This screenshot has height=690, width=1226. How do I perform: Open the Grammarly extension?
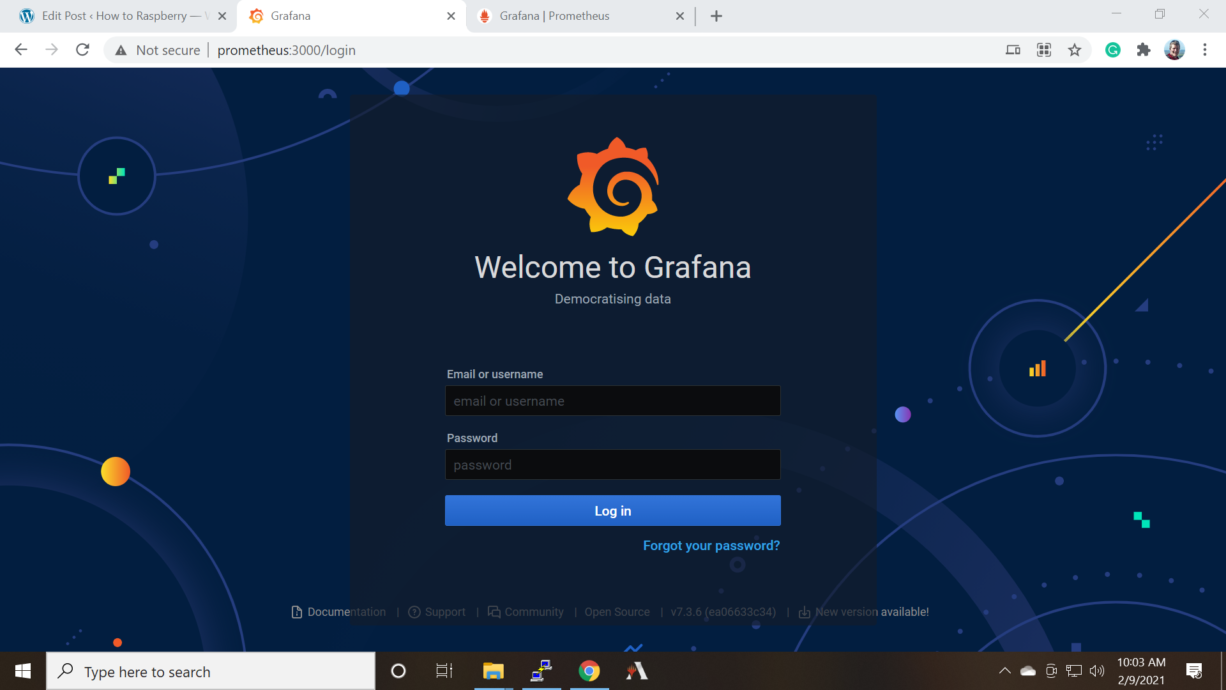pyautogui.click(x=1112, y=49)
